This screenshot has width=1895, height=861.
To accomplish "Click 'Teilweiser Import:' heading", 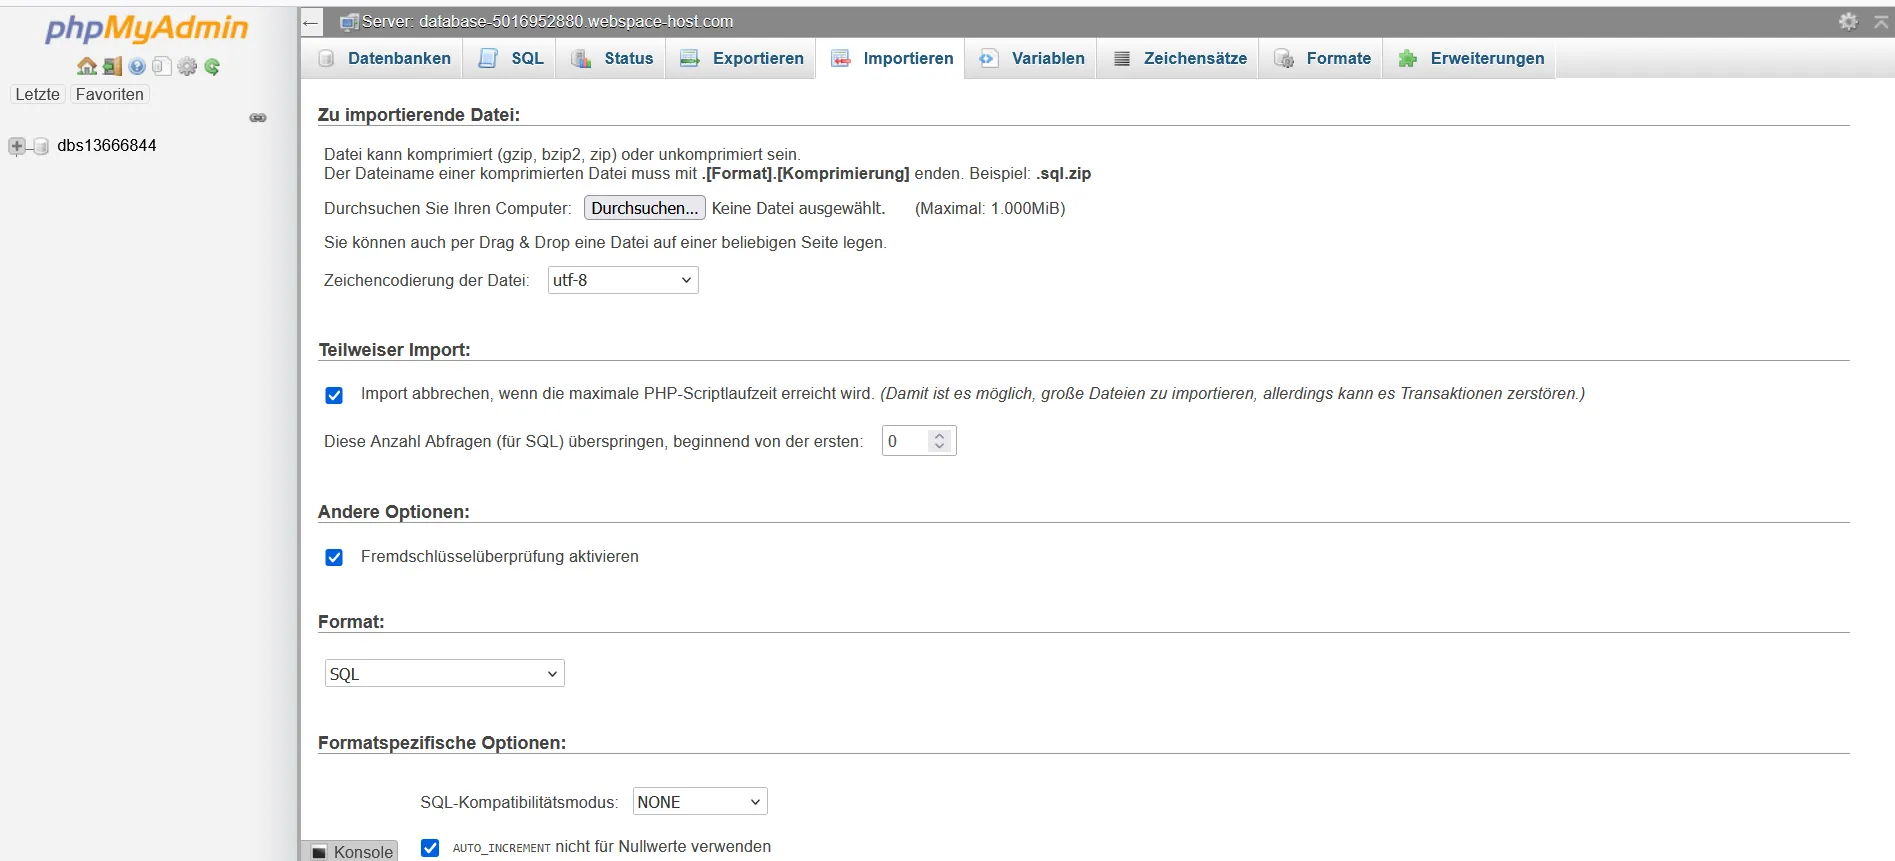I will pos(394,350).
